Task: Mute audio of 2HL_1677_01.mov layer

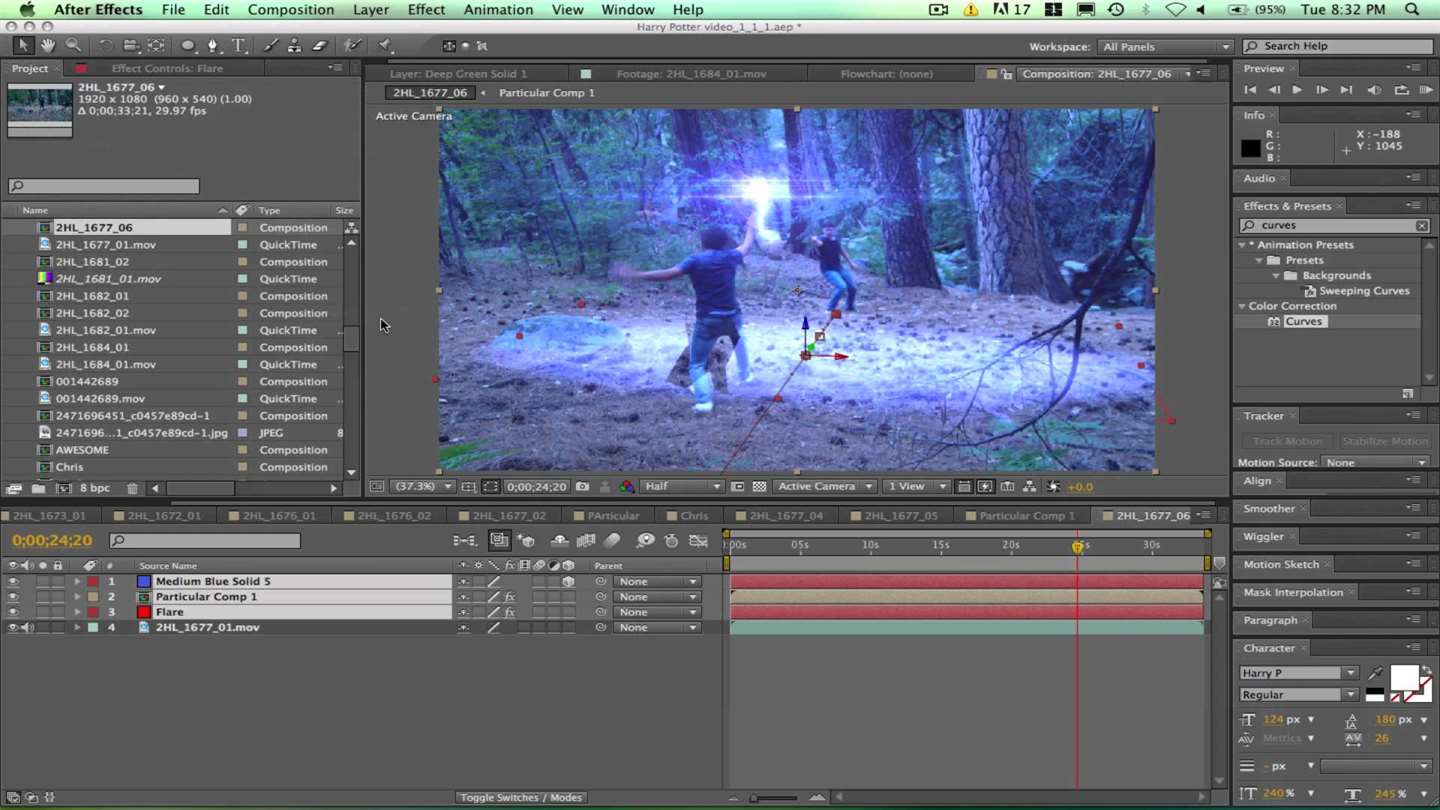Action: pos(27,628)
